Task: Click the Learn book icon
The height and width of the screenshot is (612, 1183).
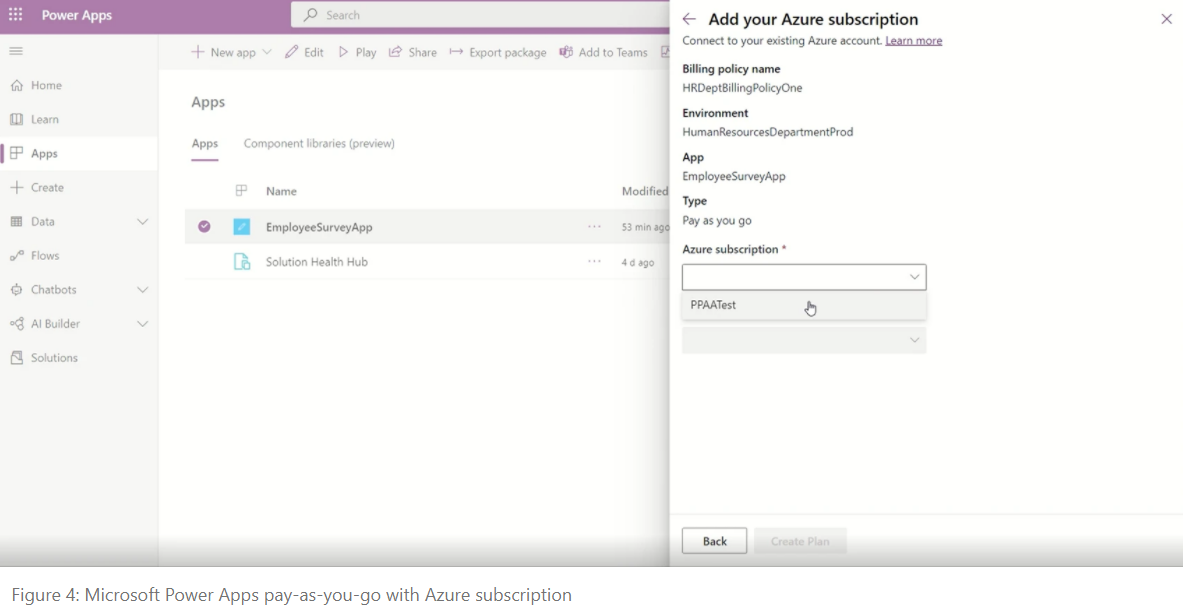Action: (17, 119)
